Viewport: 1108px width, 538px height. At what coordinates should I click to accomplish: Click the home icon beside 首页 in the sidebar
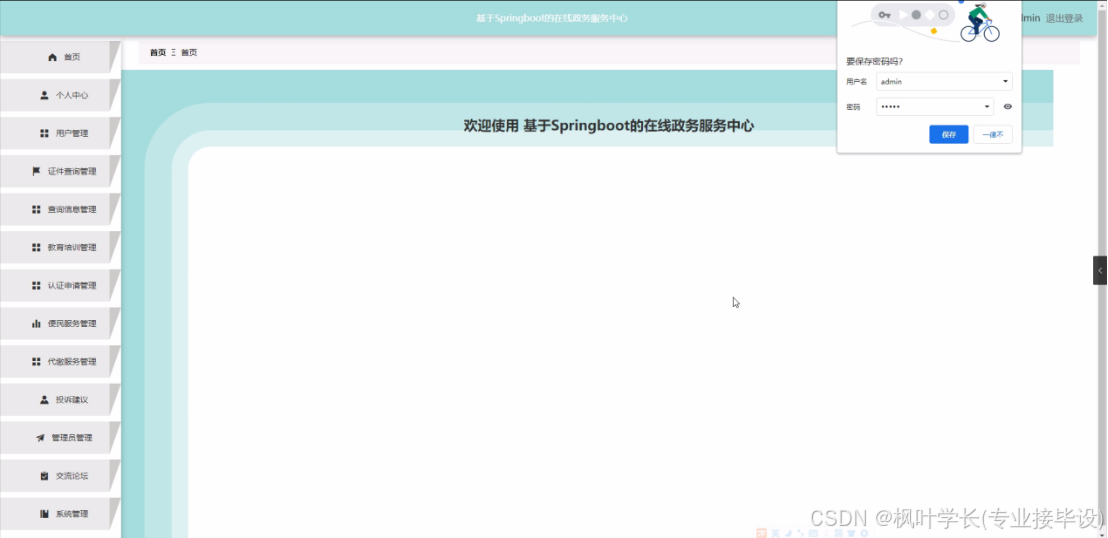click(52, 57)
